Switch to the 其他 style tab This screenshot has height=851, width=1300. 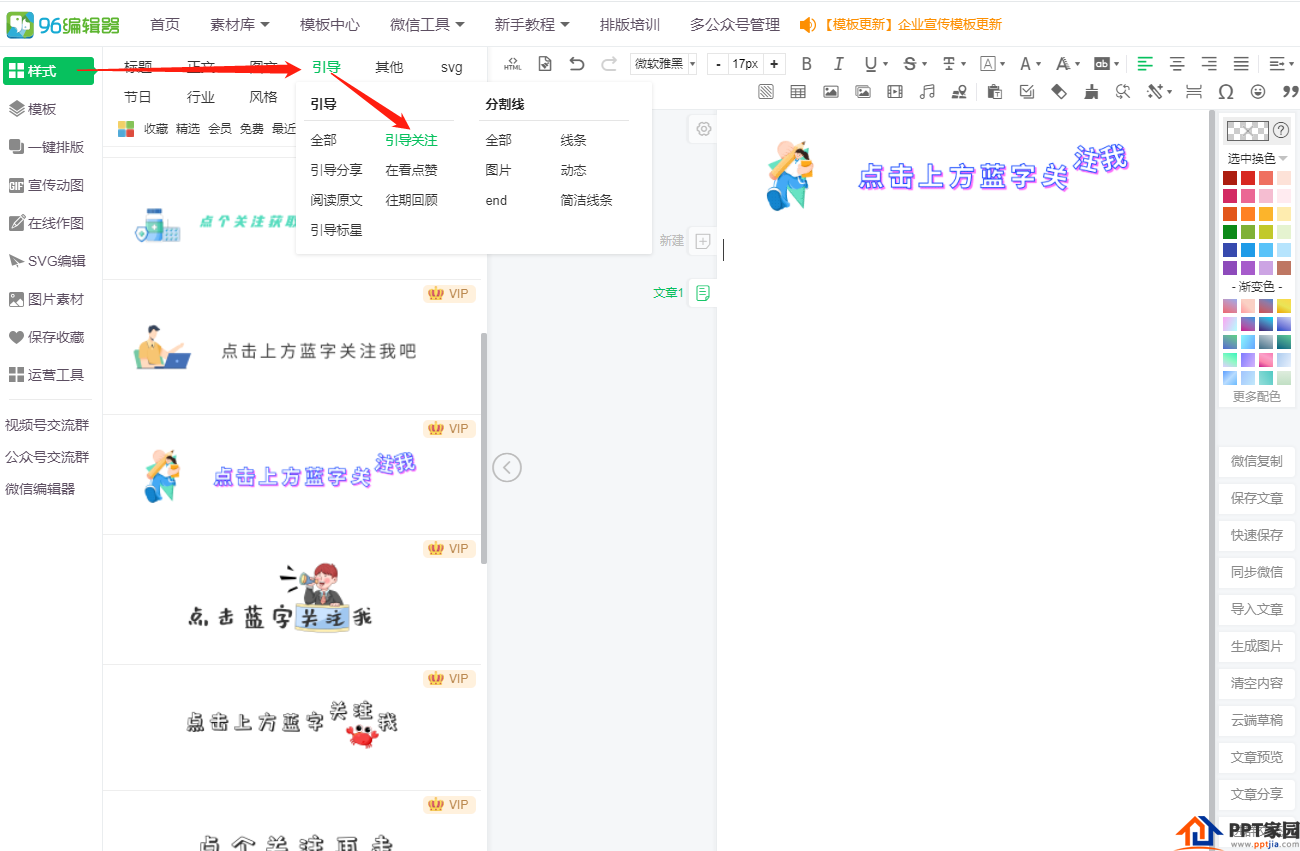(x=389, y=67)
